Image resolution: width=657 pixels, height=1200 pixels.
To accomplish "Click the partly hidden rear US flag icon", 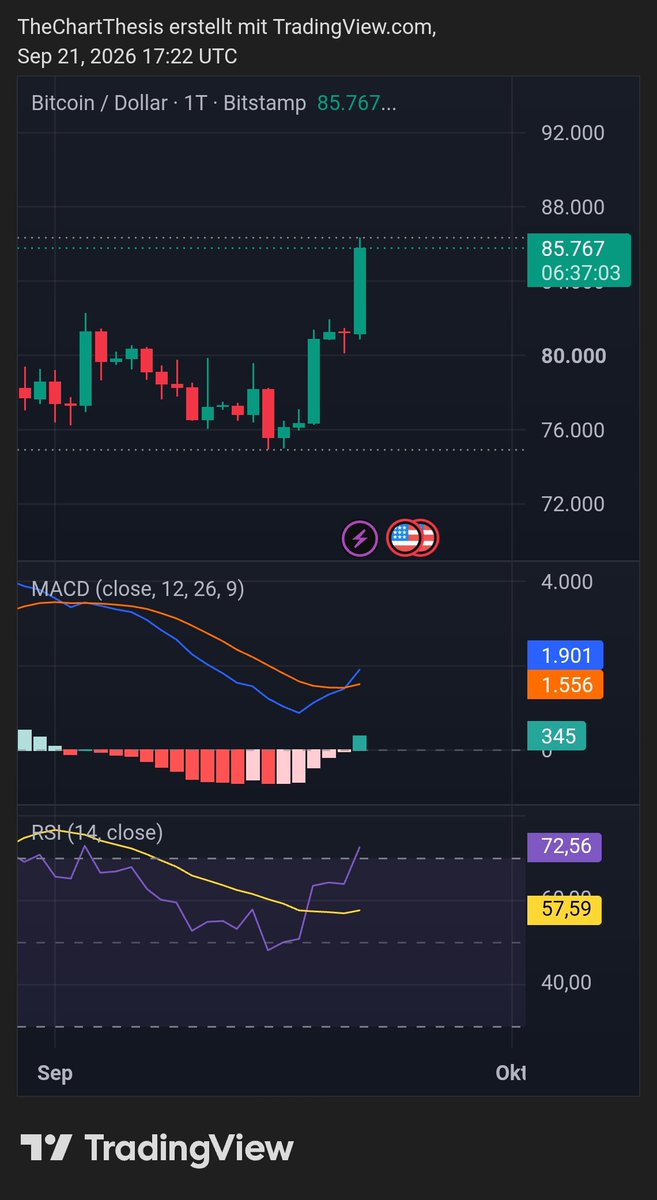I will [429, 538].
